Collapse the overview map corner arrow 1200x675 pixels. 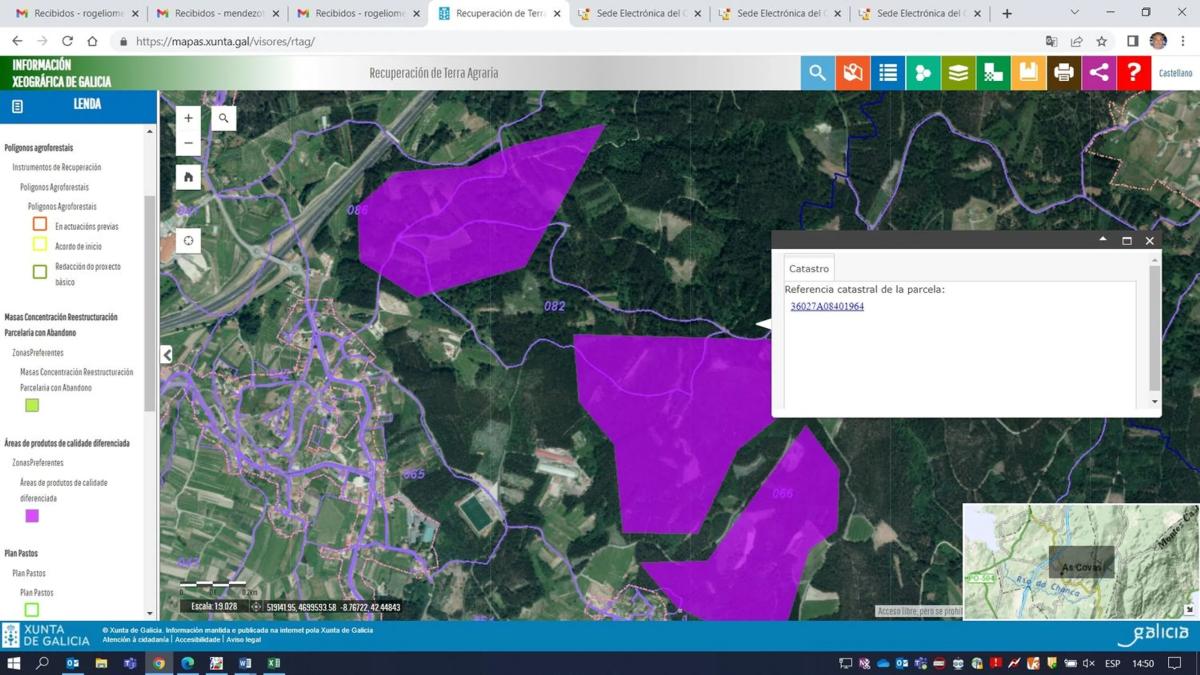pyautogui.click(x=1189, y=609)
